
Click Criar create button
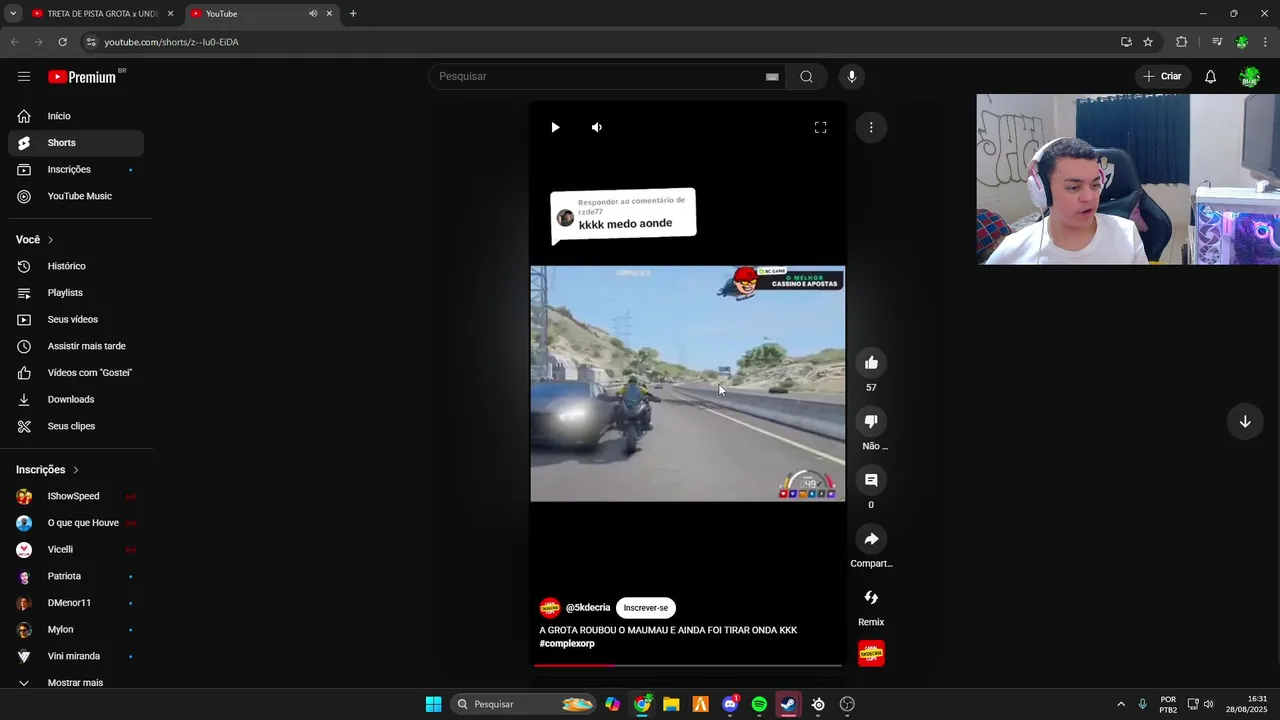click(1162, 77)
